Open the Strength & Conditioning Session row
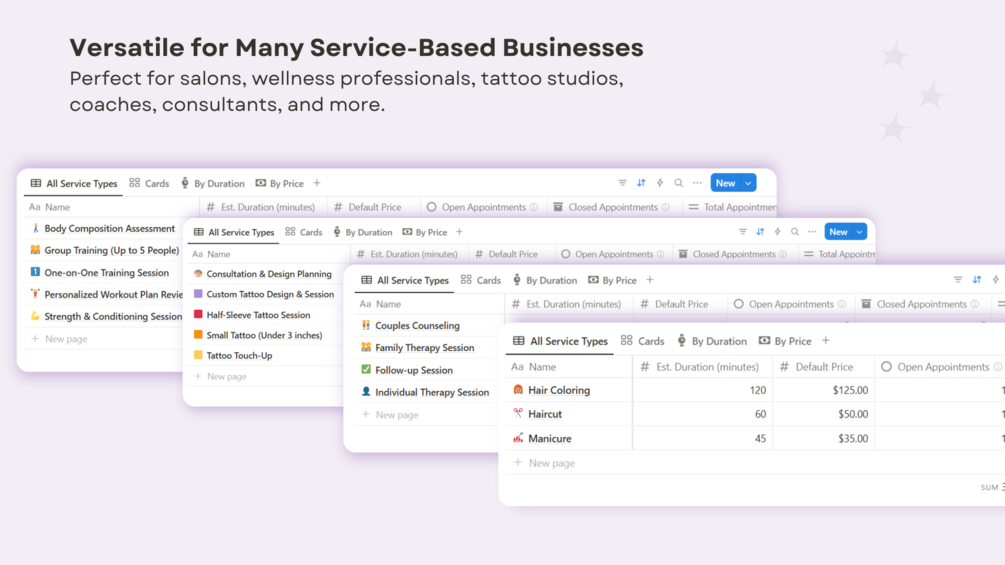This screenshot has width=1005, height=565. coord(113,316)
